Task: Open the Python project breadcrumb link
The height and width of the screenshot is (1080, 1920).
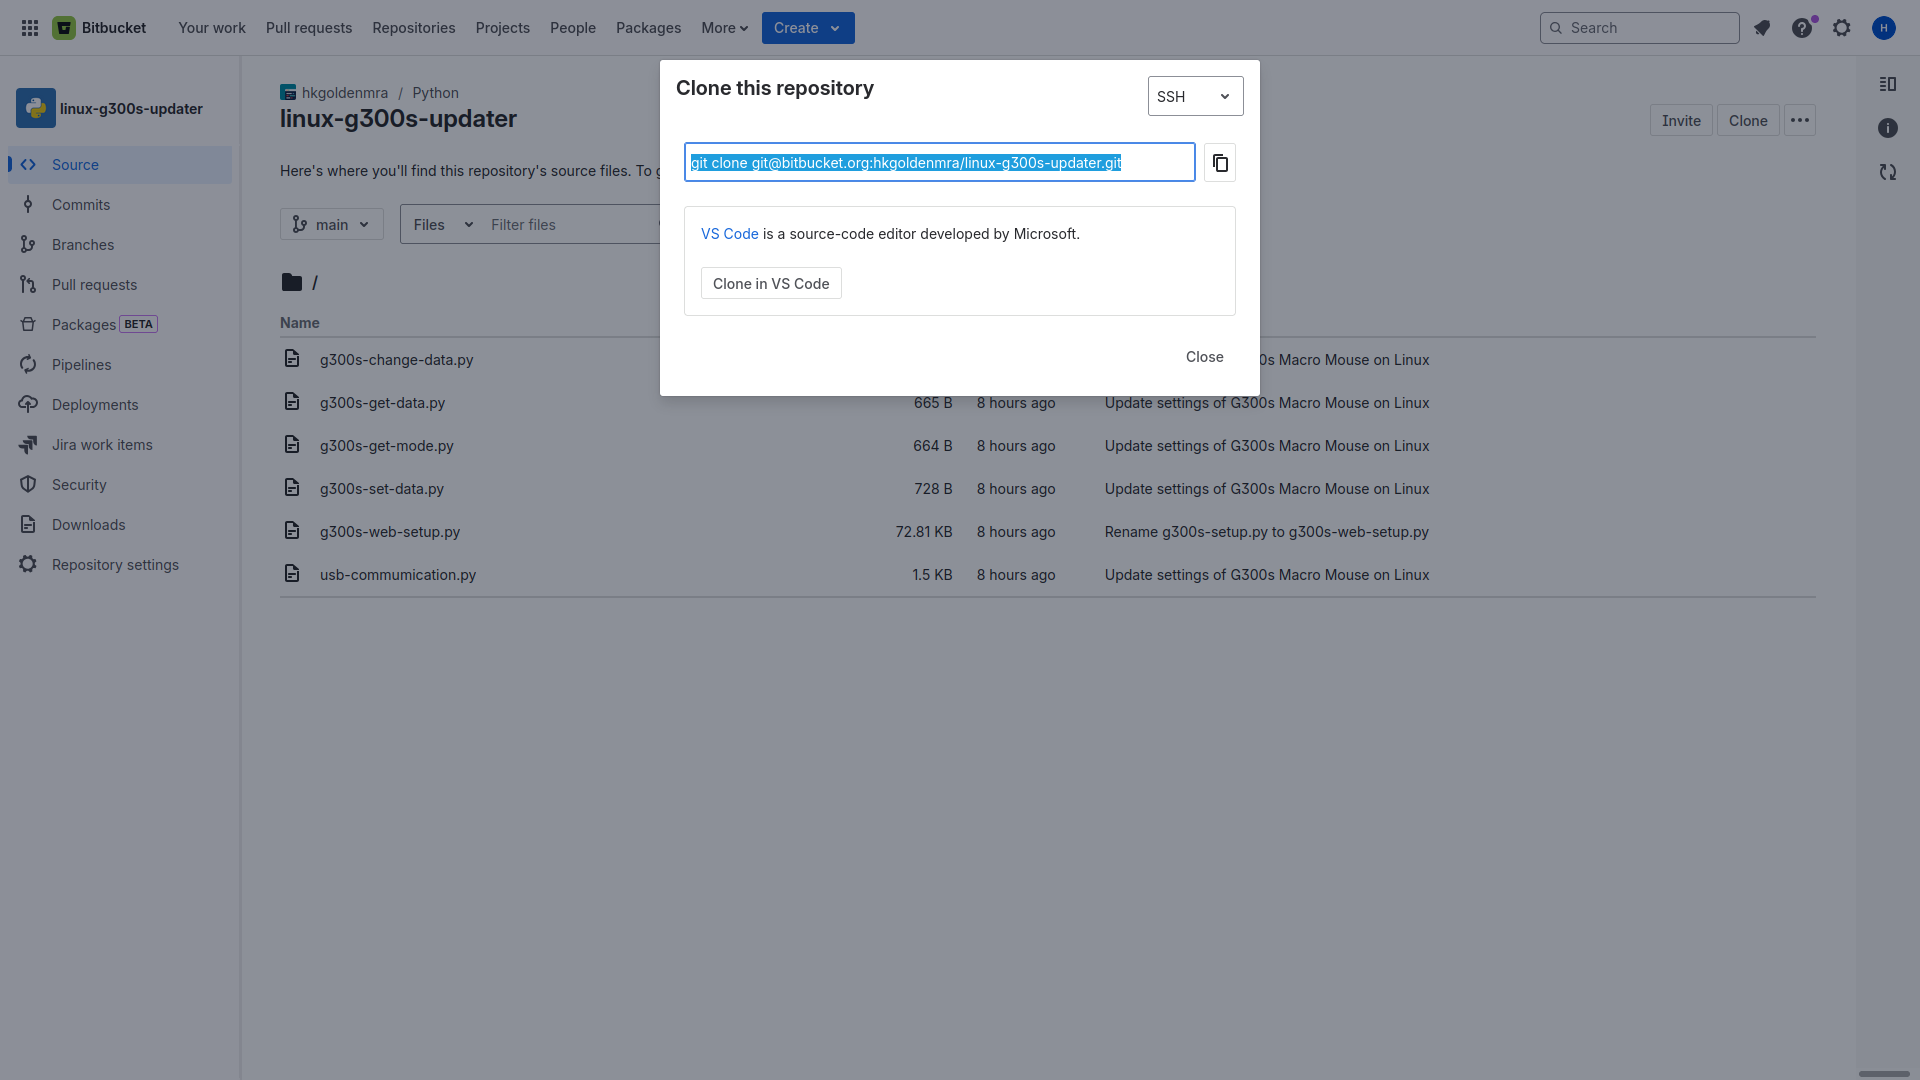Action: [435, 93]
